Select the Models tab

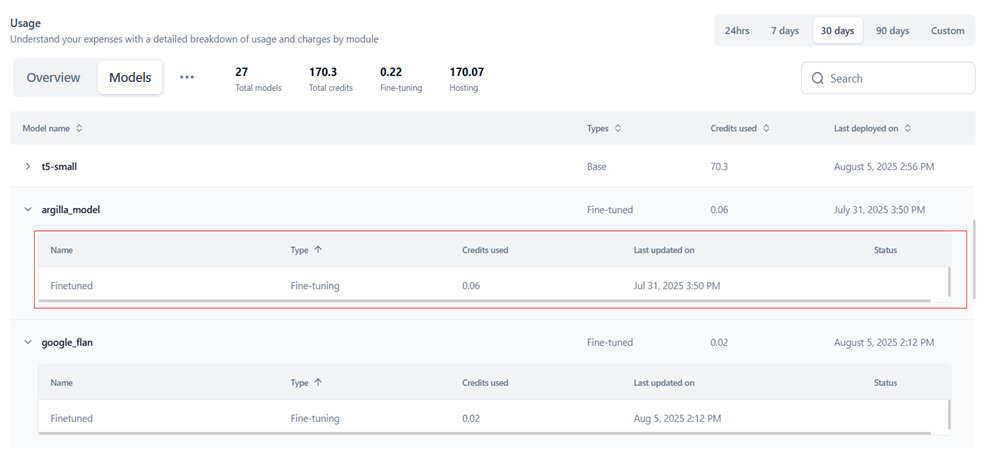(130, 77)
